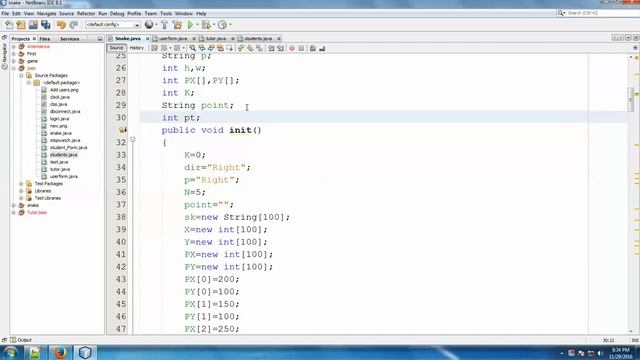Click the Debug Project icon
This screenshot has height=360, width=640.
pyautogui.click(x=206, y=25)
